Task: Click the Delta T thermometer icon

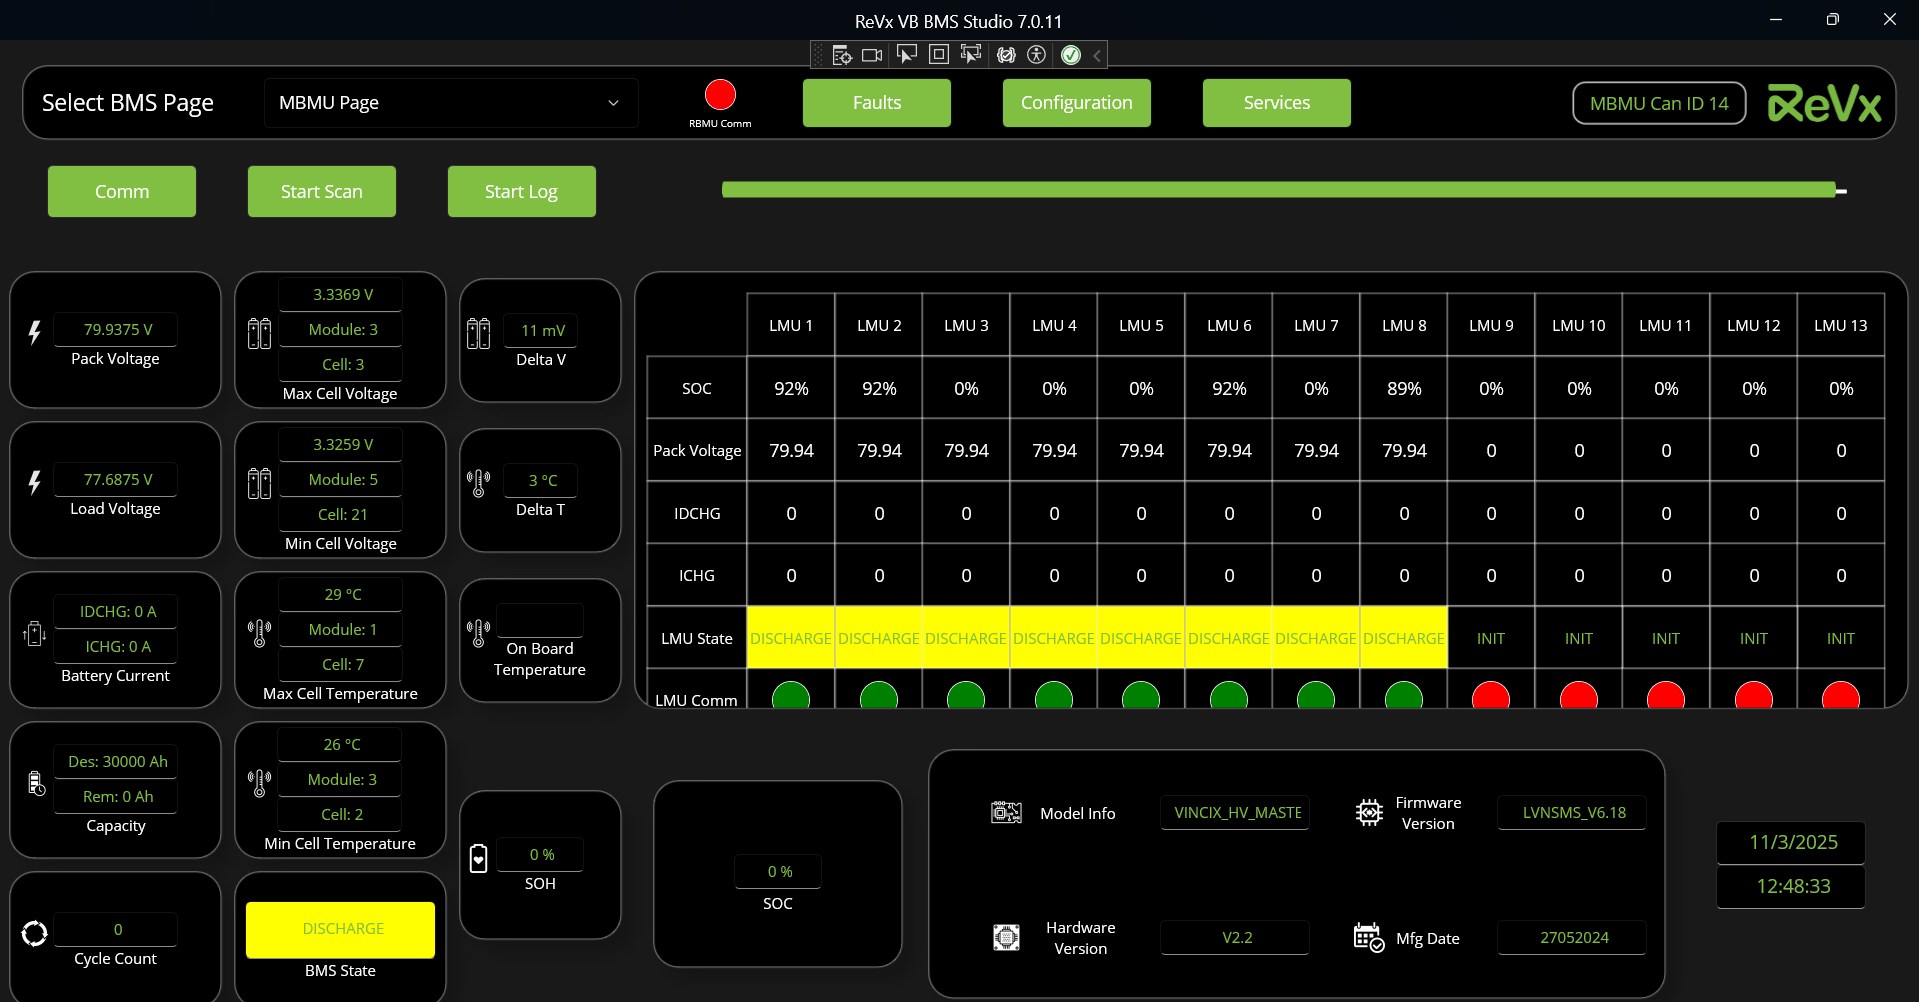Action: pos(478,483)
